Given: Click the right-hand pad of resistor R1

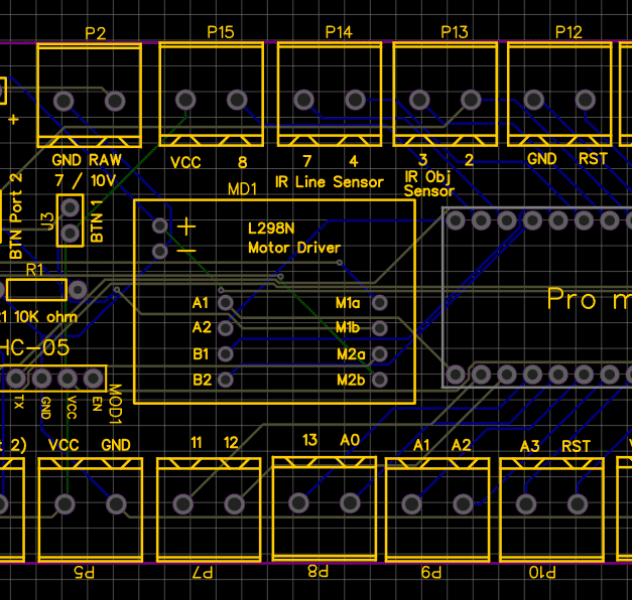Looking at the screenshot, I should coord(78,290).
